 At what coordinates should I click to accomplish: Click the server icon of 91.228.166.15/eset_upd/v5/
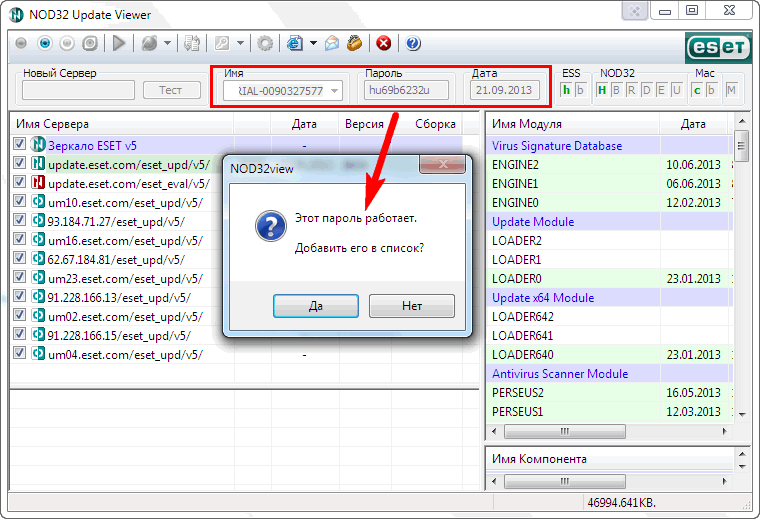tap(38, 334)
